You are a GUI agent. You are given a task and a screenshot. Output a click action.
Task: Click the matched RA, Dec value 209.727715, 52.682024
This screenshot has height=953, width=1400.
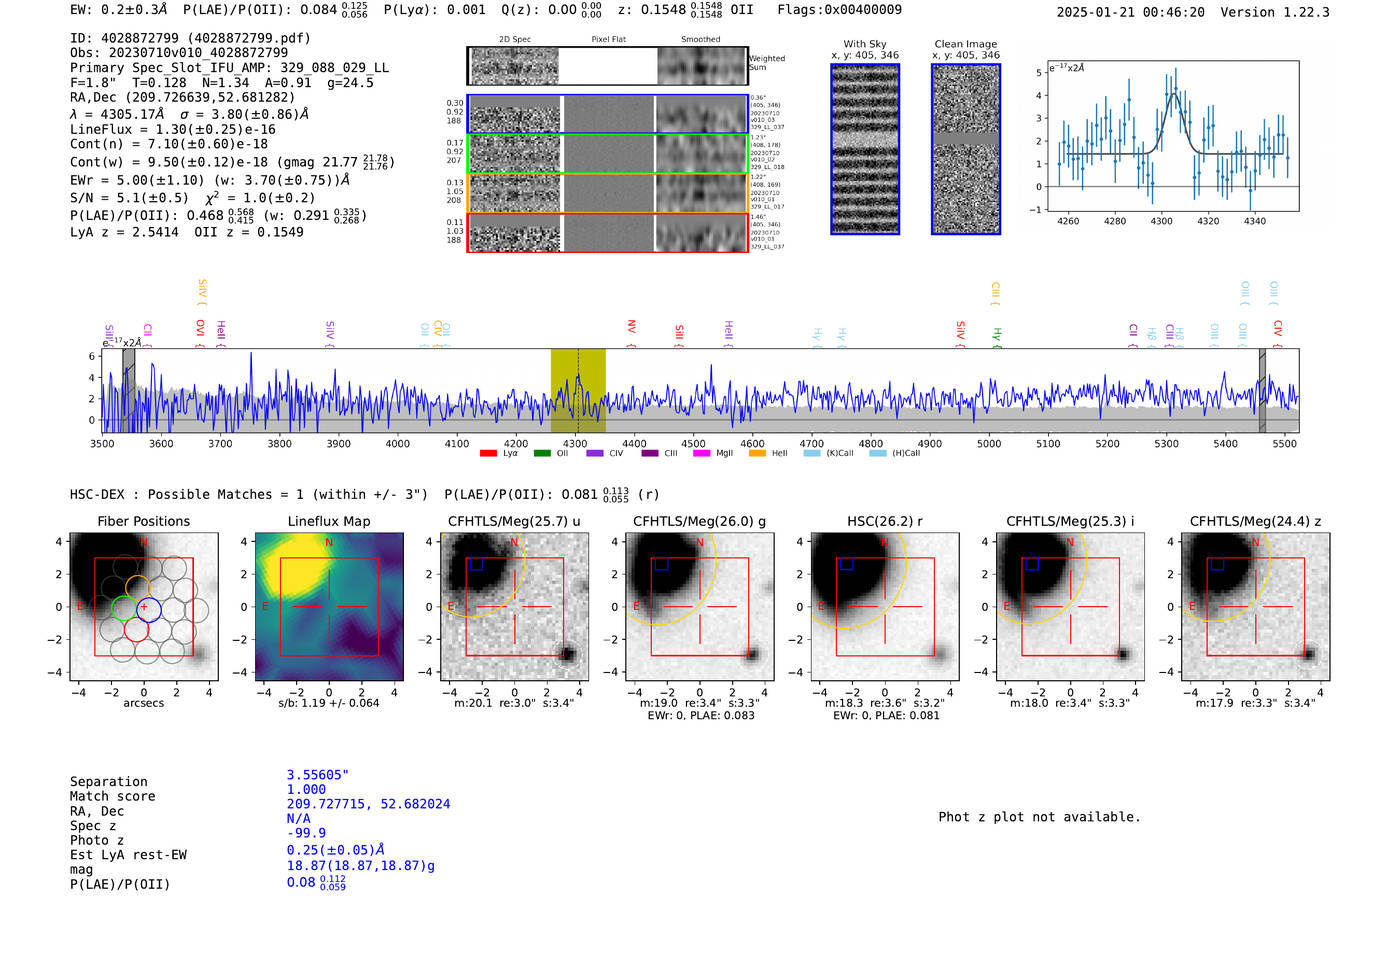(368, 804)
